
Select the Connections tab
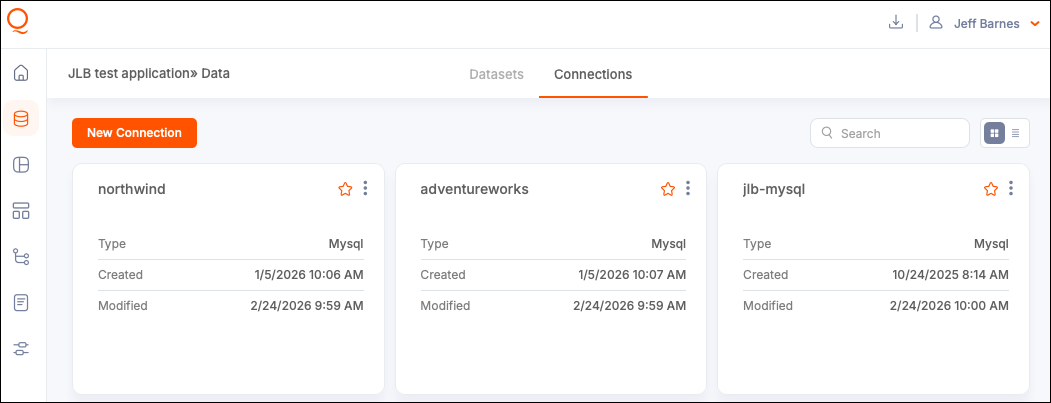(593, 74)
